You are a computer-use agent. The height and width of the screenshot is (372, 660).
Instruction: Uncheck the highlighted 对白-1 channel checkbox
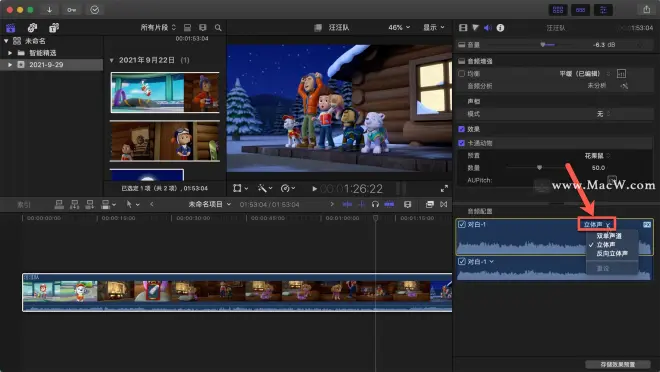pyautogui.click(x=462, y=224)
